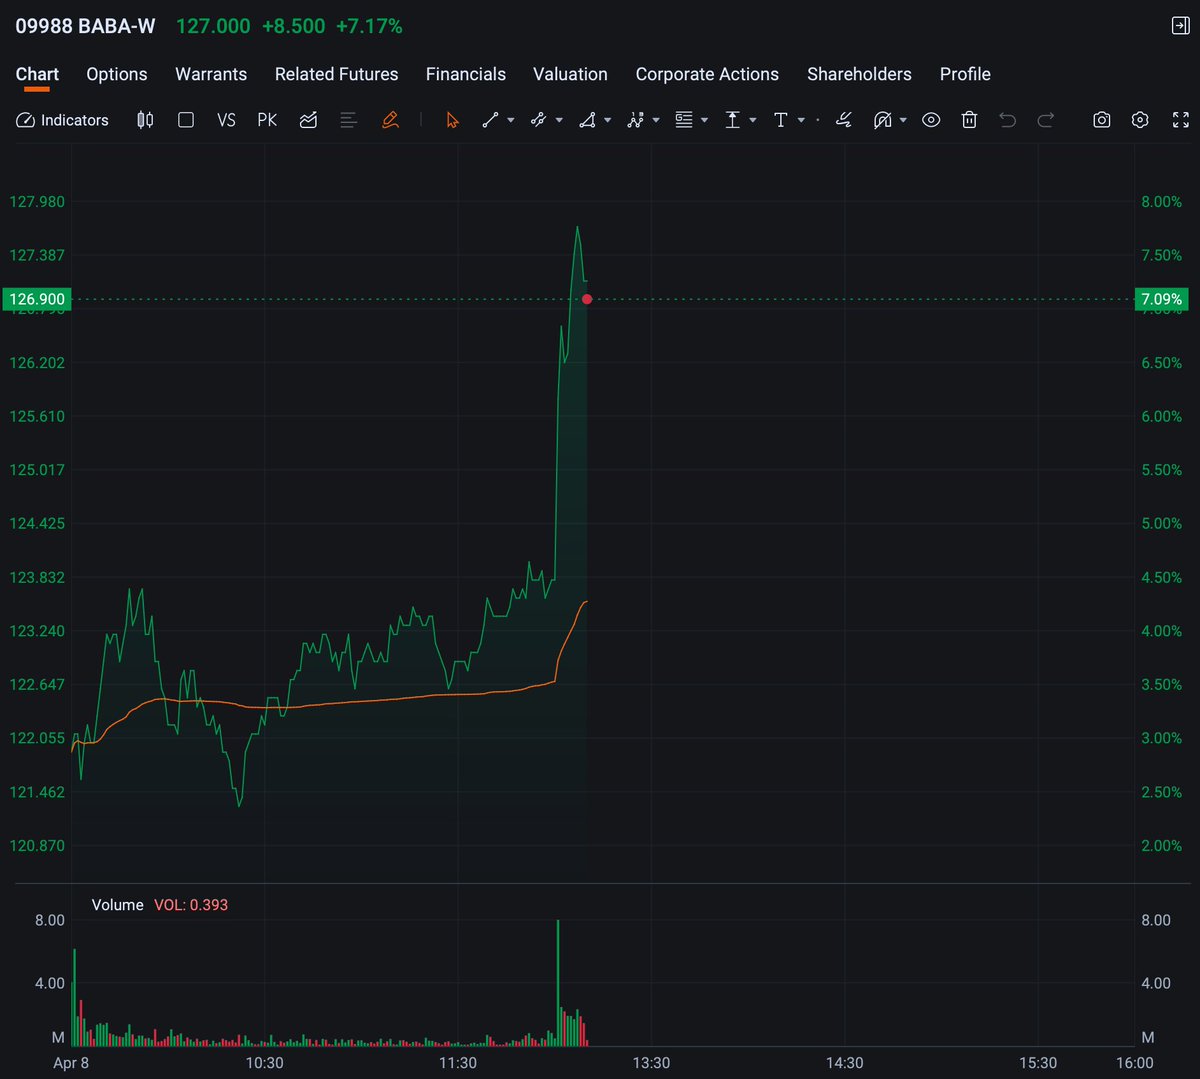Select the orange drawing pen tool
The height and width of the screenshot is (1079, 1200).
pos(390,120)
